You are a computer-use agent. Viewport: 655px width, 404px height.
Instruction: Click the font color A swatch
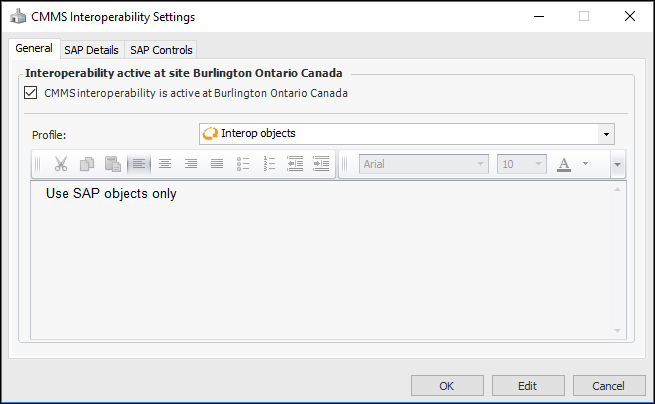tap(563, 164)
